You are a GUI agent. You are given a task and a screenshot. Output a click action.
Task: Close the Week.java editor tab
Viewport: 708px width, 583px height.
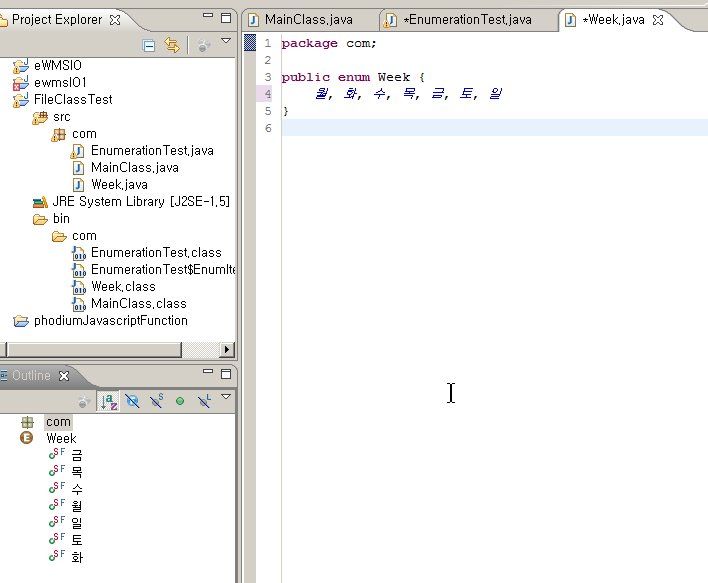[658, 20]
